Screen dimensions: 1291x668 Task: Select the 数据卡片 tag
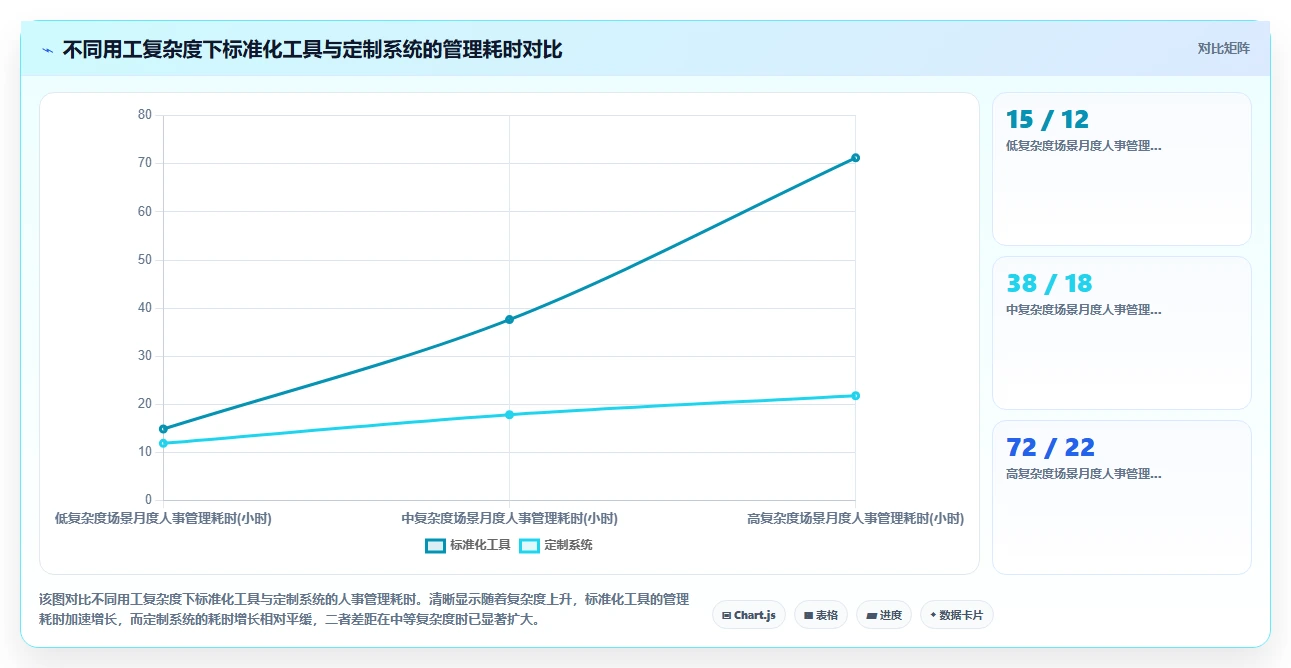(957, 615)
